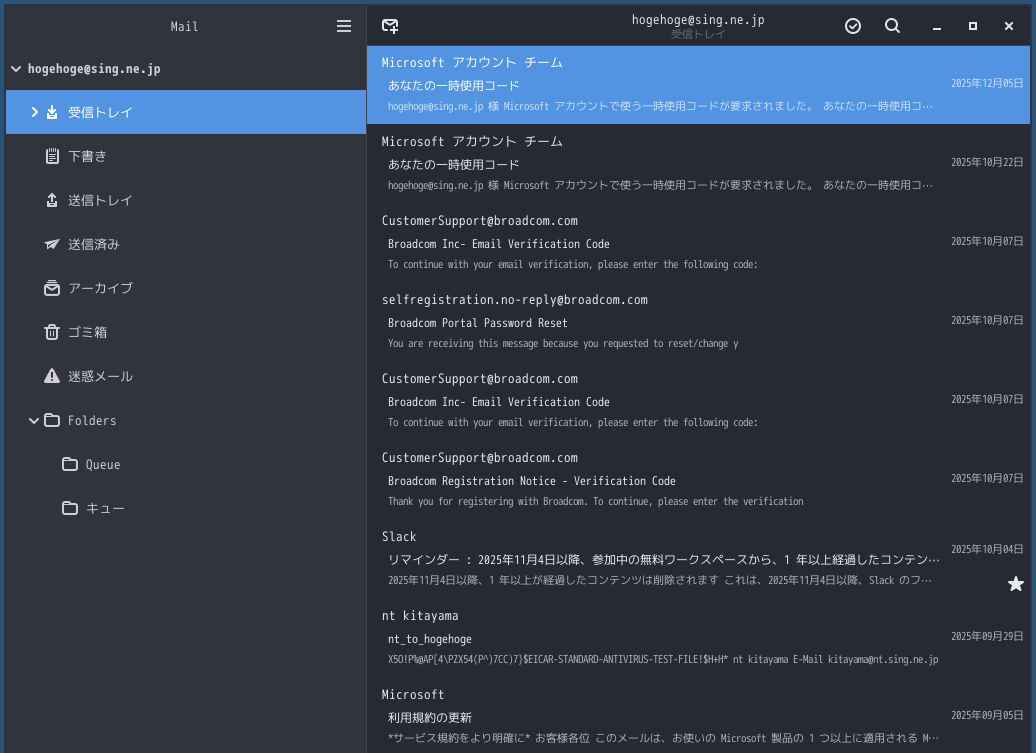Viewport: 1036px width, 753px height.
Task: Click the アーカイブ archive icon
Action: point(52,288)
